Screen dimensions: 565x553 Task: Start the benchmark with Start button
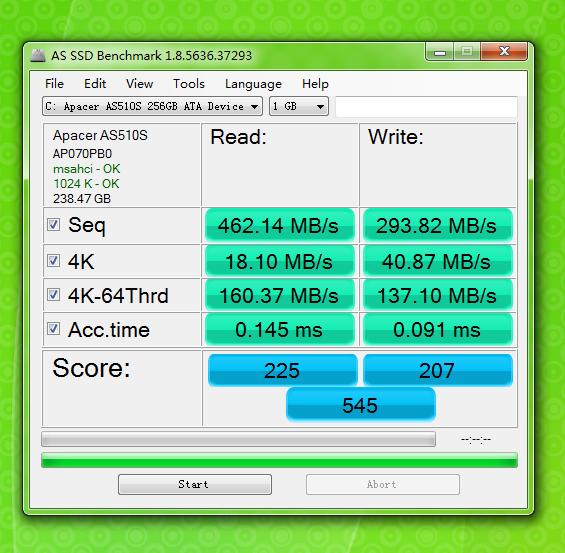[x=195, y=484]
